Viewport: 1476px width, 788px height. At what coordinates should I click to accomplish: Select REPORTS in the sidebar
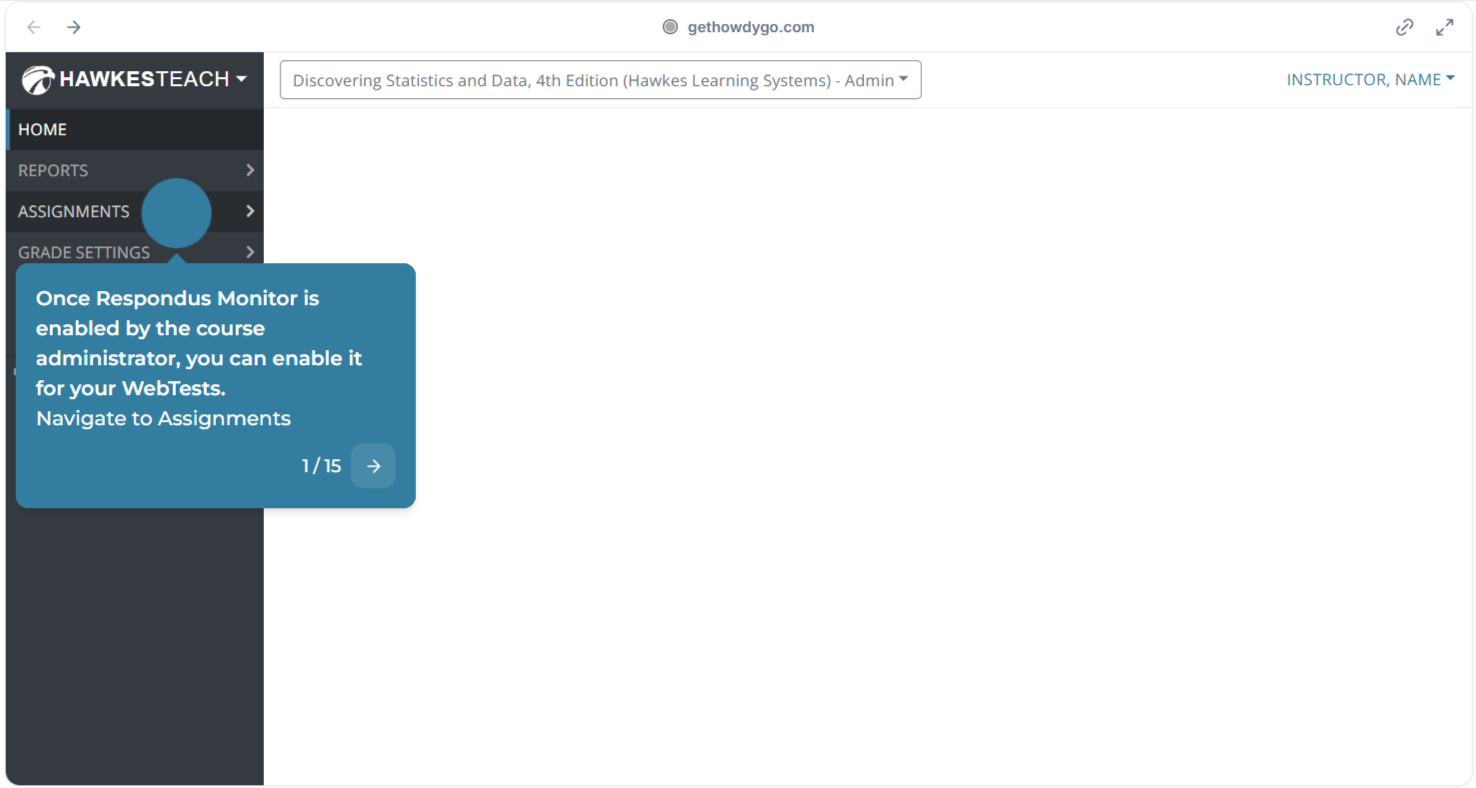(53, 170)
